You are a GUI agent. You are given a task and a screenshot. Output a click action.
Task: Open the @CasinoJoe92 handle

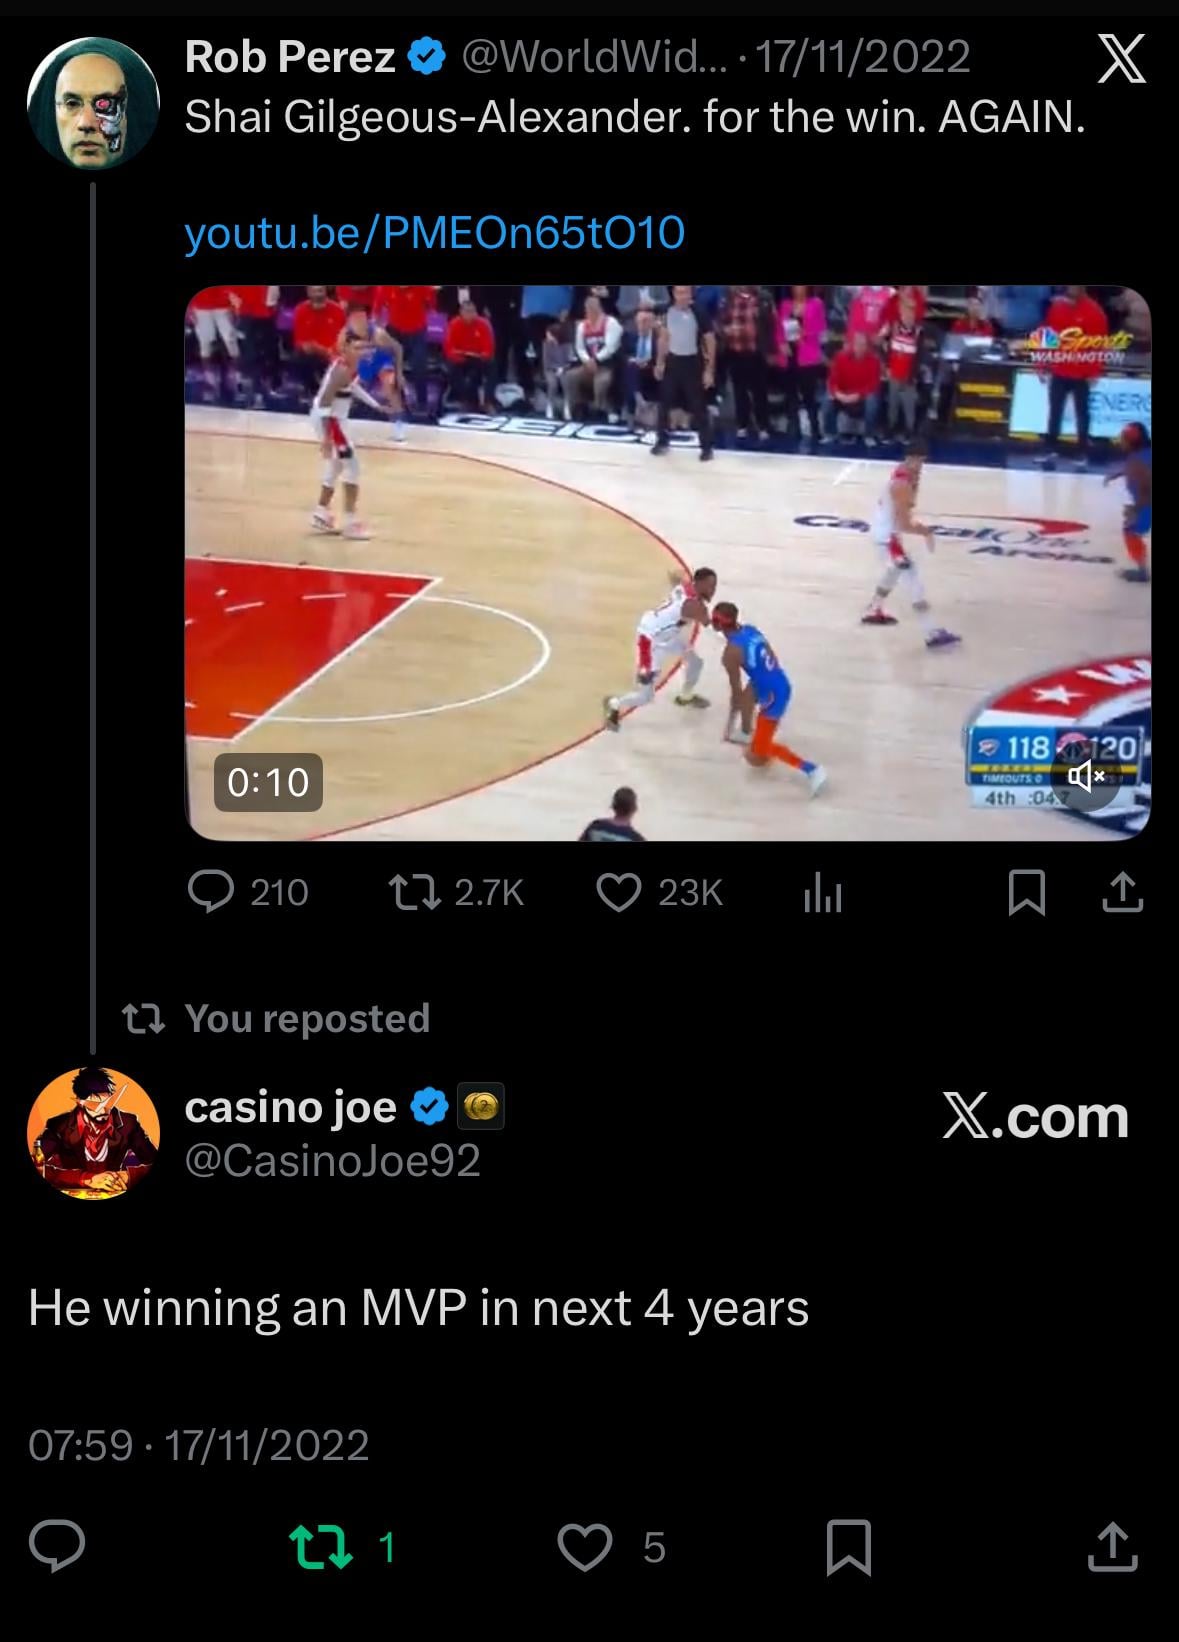pos(333,1160)
